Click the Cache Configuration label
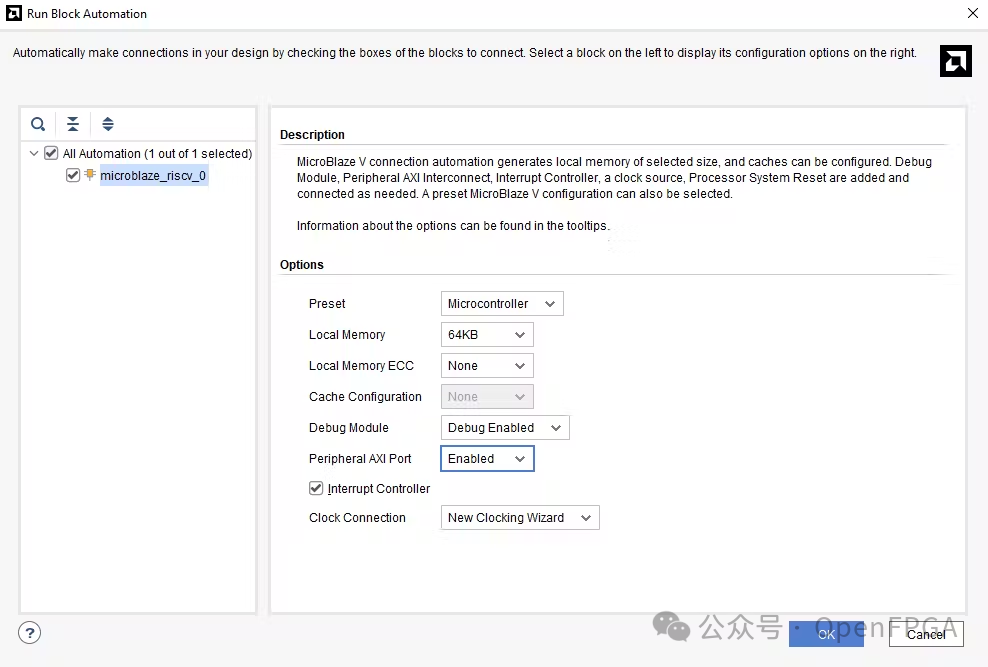This screenshot has height=667, width=988. [x=365, y=397]
